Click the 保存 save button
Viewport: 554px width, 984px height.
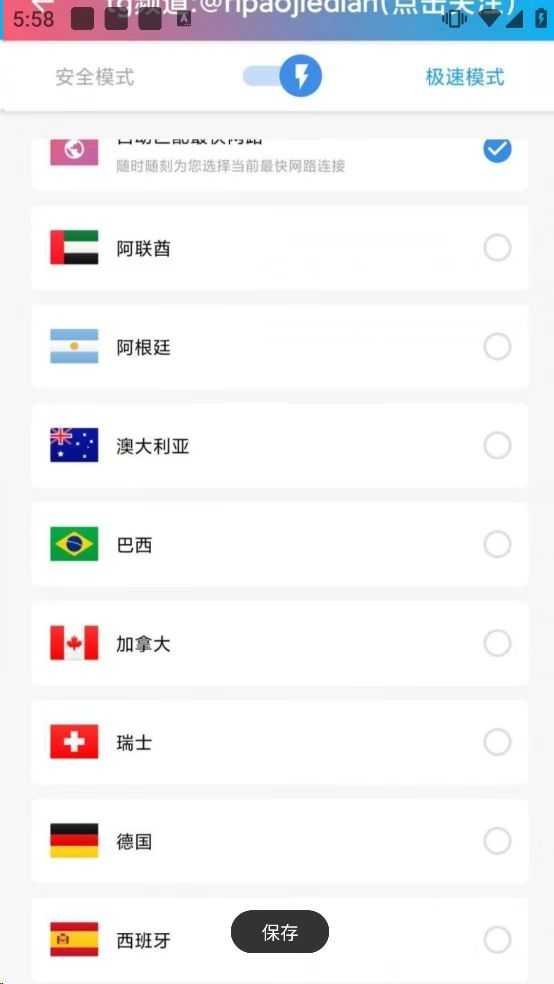pyautogui.click(x=280, y=932)
